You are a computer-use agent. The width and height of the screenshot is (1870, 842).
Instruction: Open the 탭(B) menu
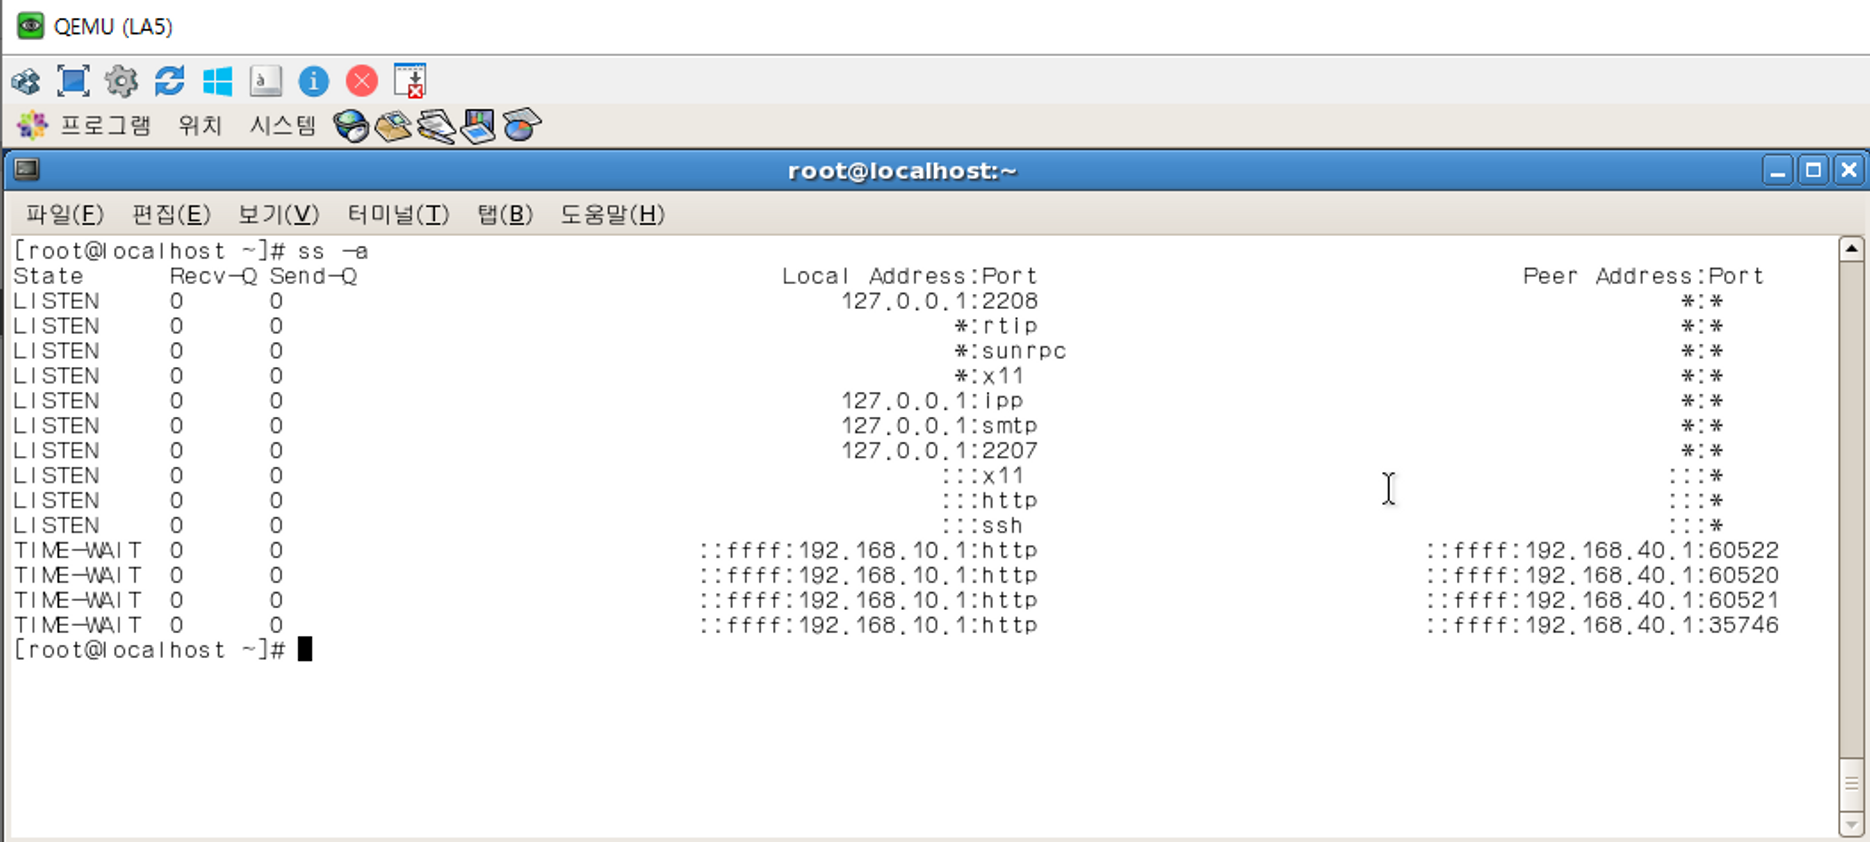(505, 214)
